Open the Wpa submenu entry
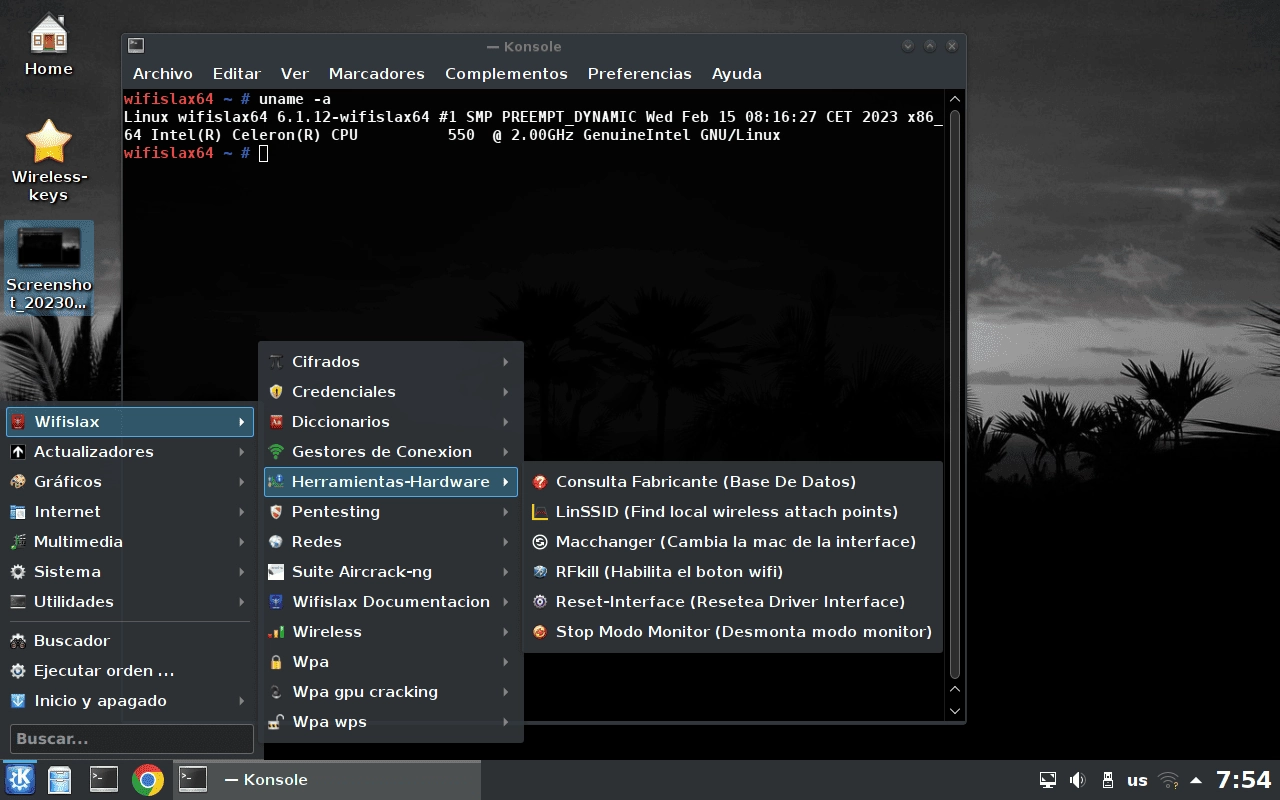Viewport: 1280px width, 800px height. tap(391, 662)
